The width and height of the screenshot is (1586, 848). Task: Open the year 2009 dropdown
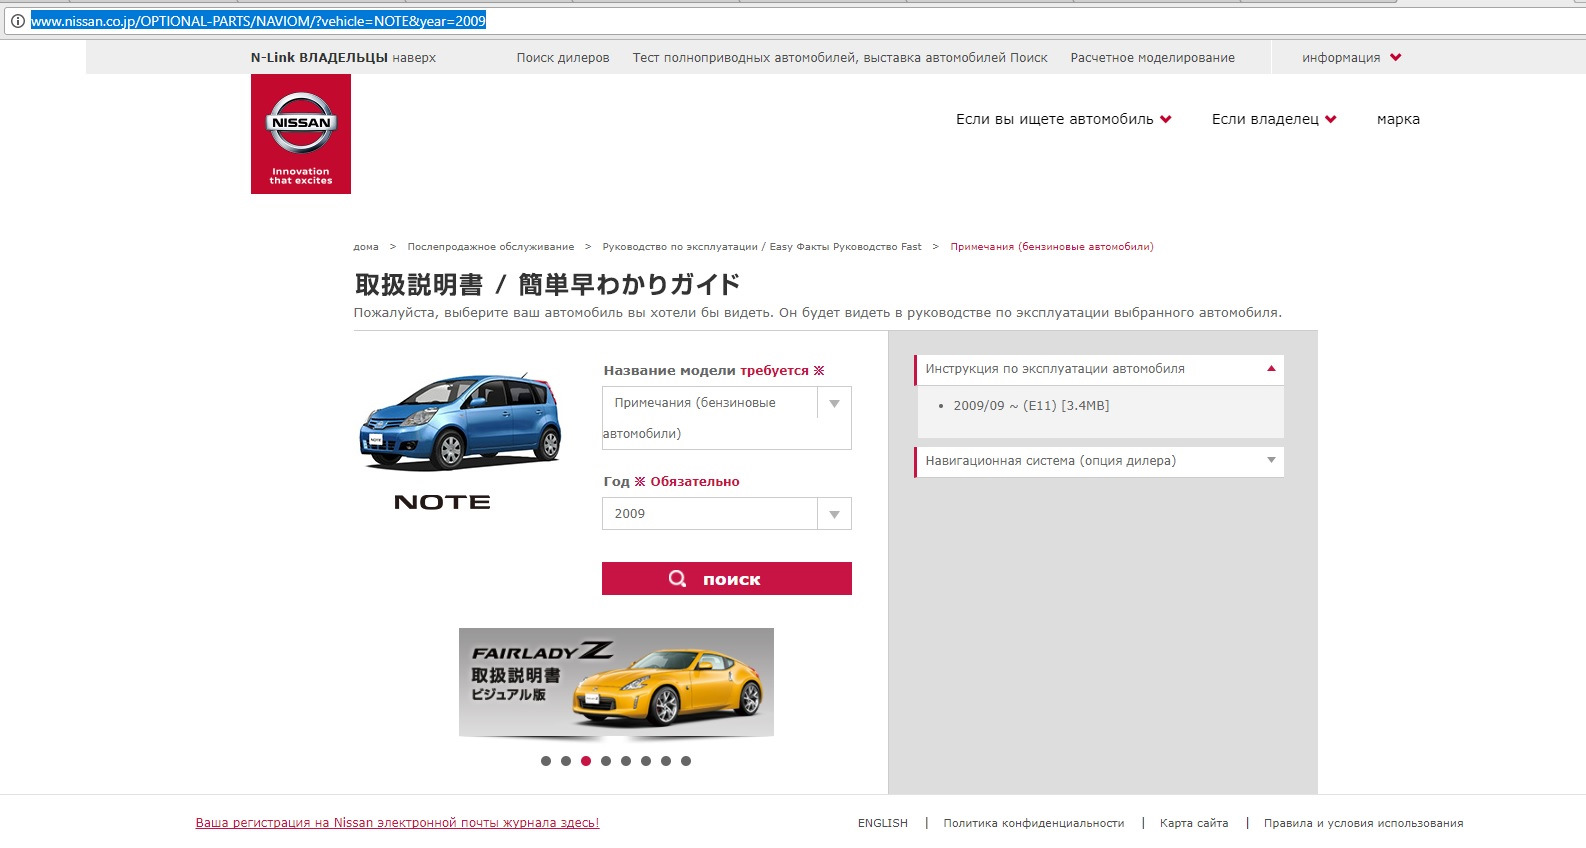click(727, 513)
